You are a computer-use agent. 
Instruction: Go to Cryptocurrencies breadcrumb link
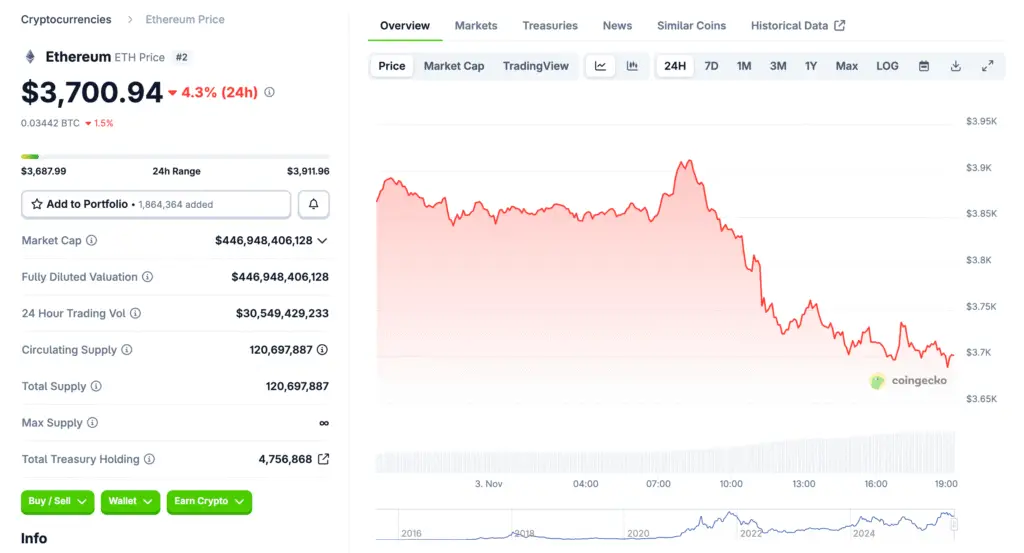click(68, 19)
